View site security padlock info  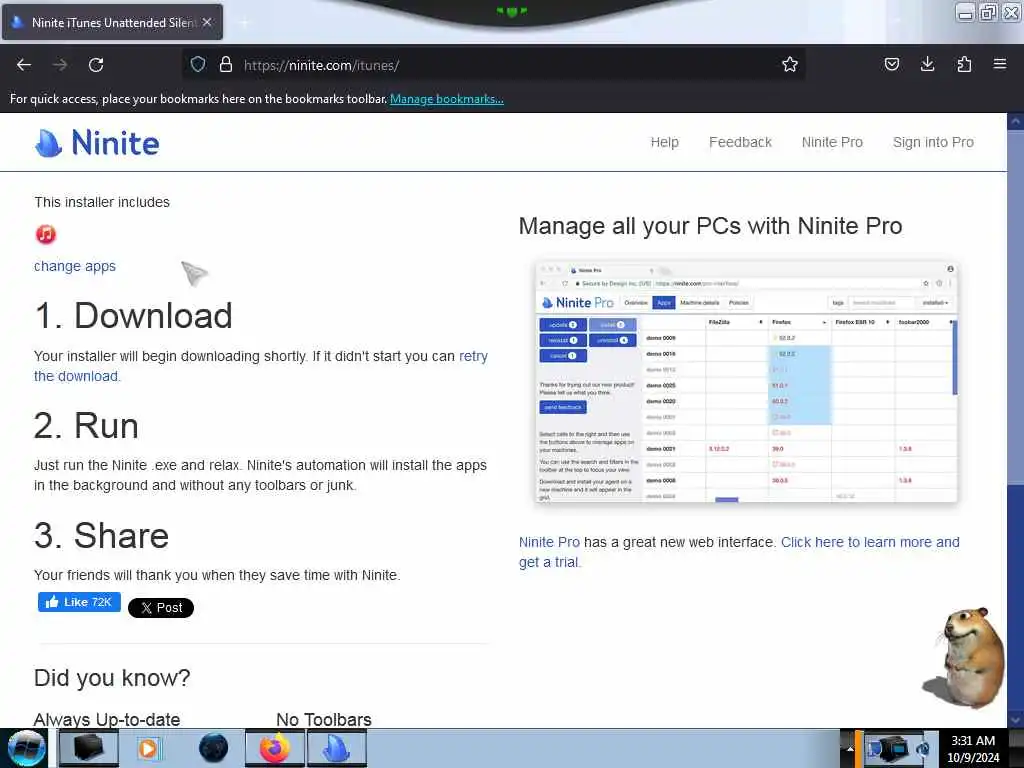coord(226,64)
